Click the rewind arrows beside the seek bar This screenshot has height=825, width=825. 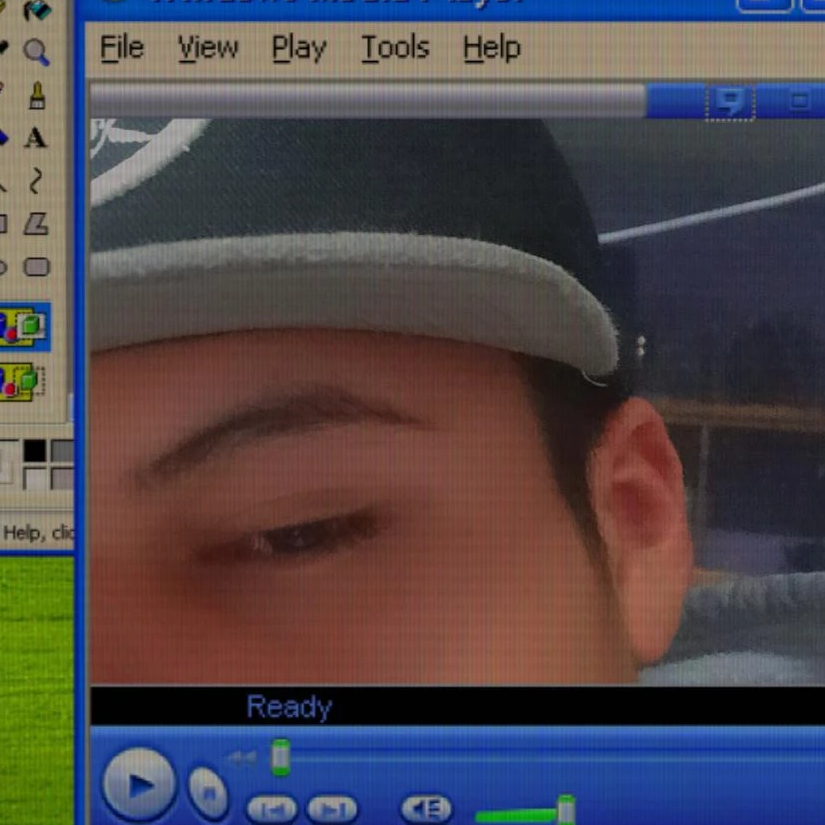tap(242, 758)
